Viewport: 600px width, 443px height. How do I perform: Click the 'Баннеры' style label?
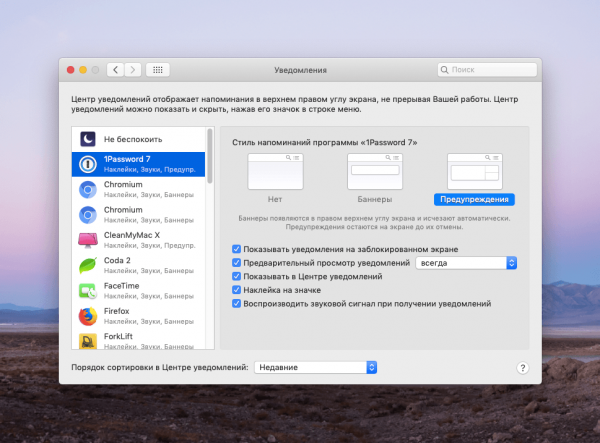375,199
